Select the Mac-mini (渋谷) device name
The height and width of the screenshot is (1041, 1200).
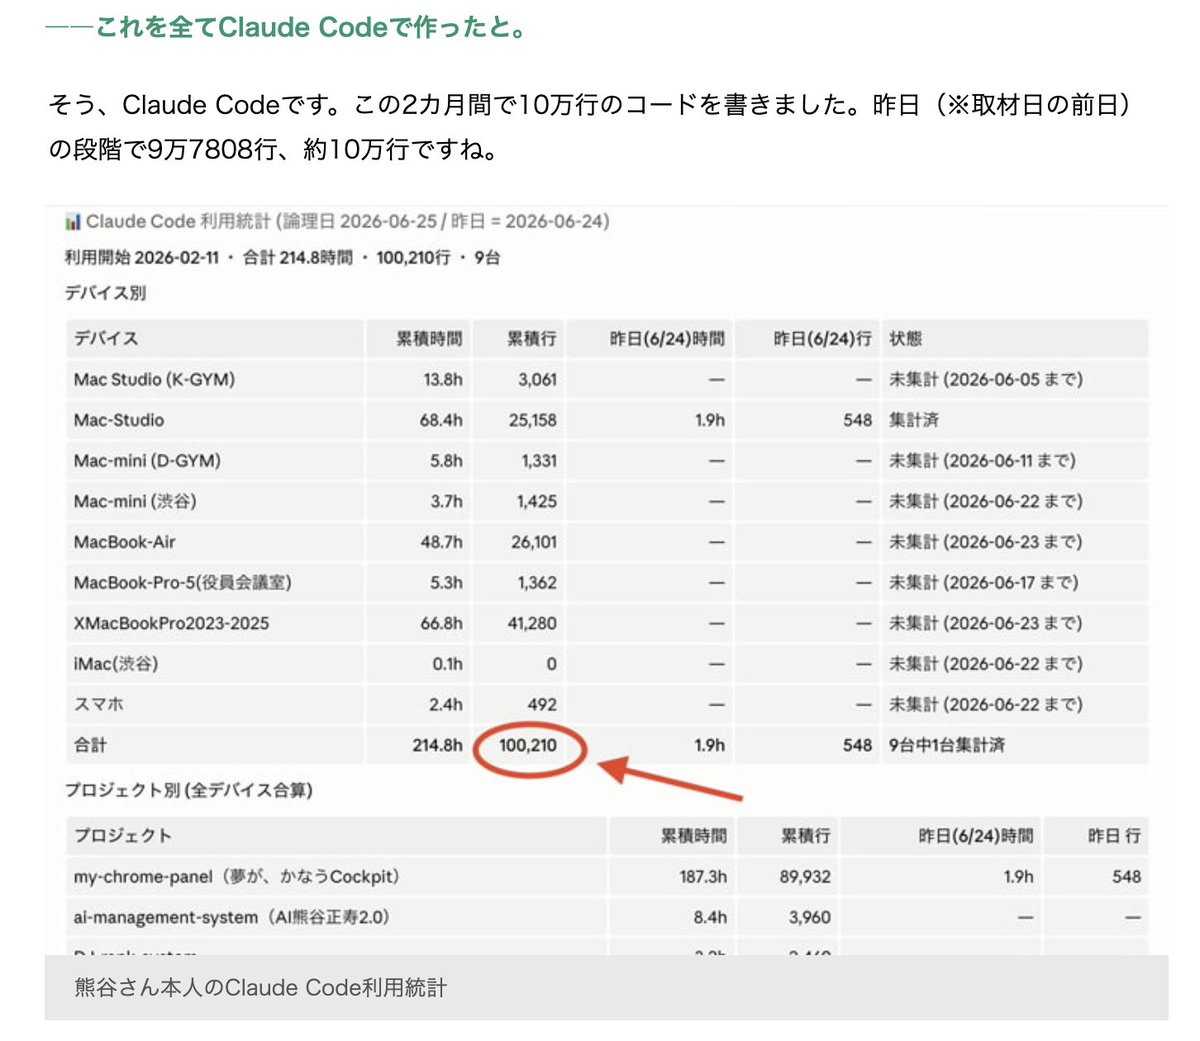pyautogui.click(x=135, y=501)
